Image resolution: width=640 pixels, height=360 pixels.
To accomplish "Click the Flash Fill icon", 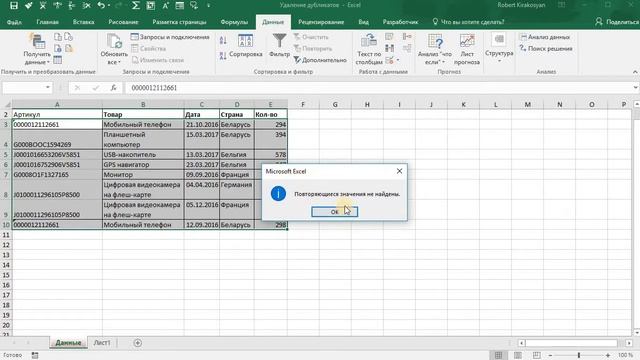I will (389, 37).
